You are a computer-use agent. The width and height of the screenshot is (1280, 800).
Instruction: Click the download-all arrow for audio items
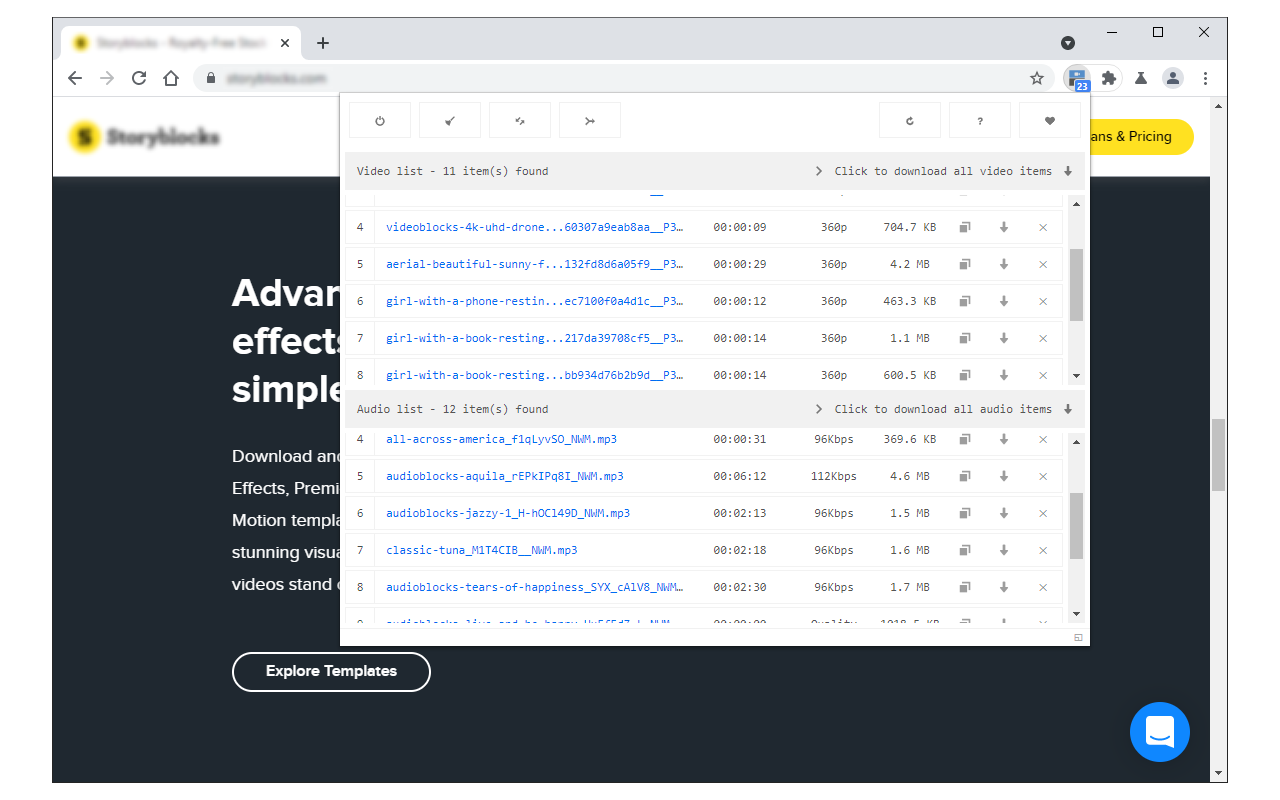(x=1068, y=409)
